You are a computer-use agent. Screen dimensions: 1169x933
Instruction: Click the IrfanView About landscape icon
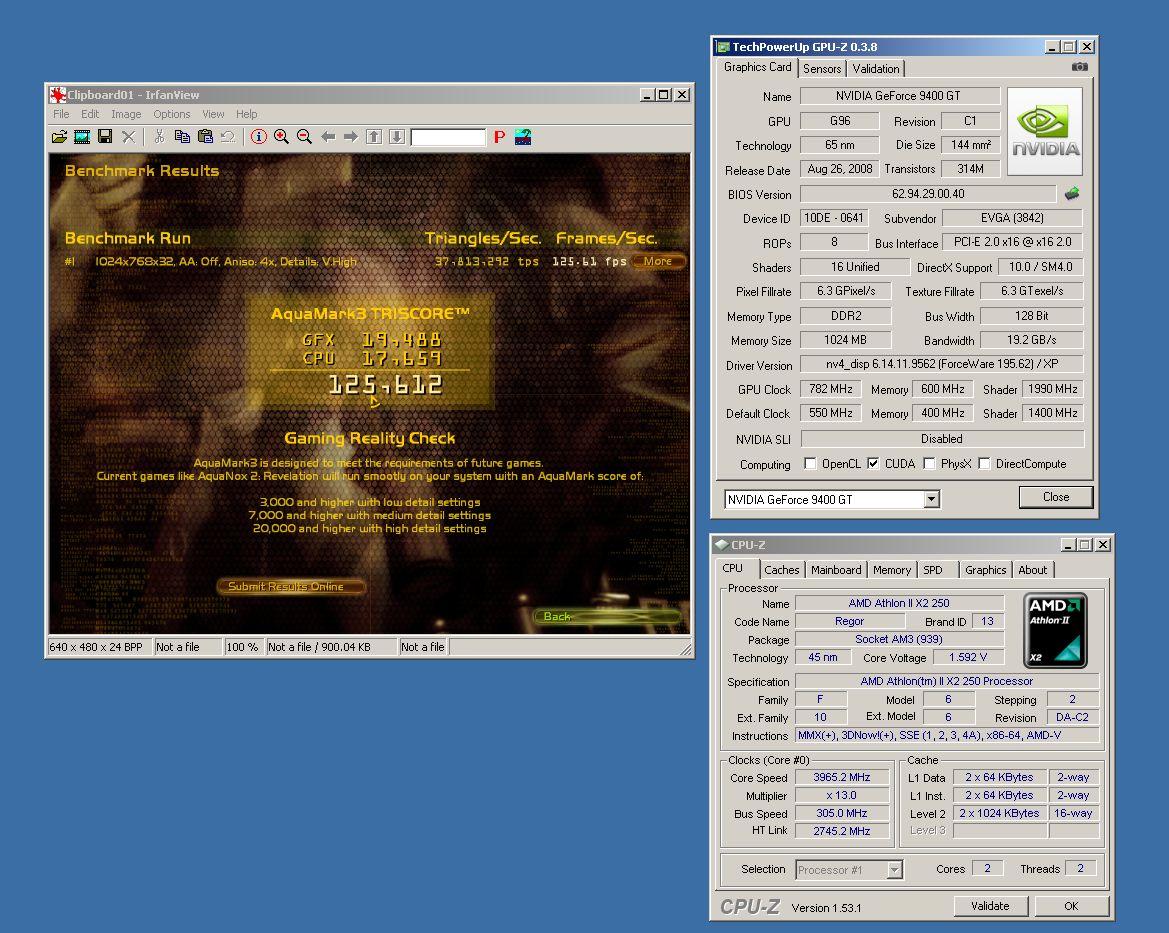tap(523, 136)
